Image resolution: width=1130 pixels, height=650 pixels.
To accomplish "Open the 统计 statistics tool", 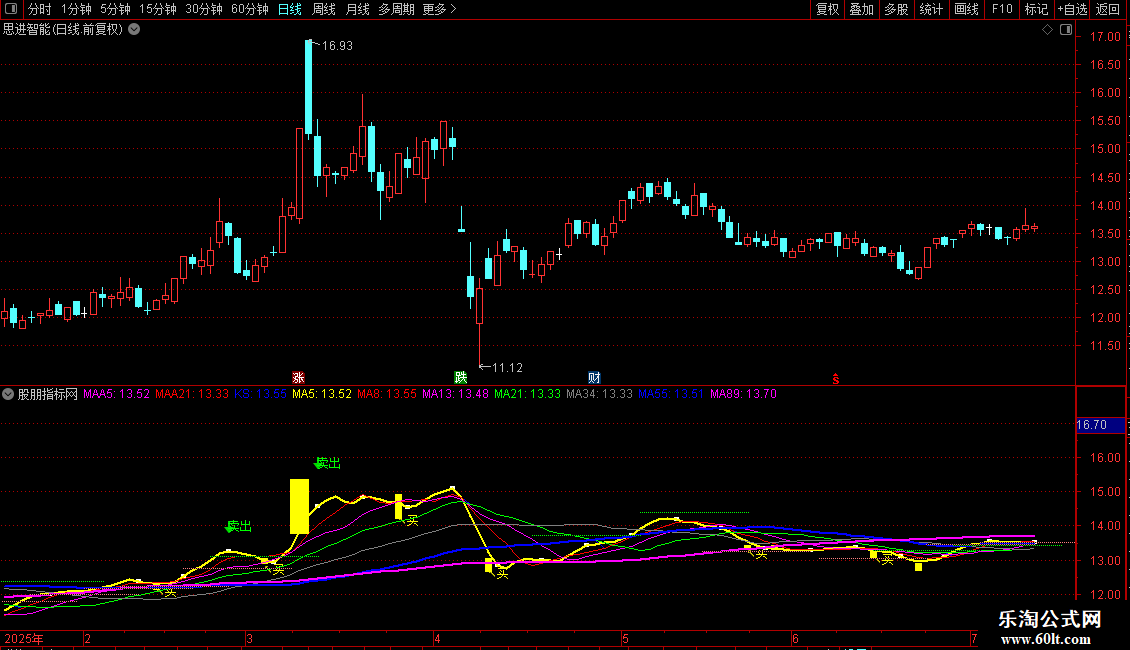I will coord(931,9).
